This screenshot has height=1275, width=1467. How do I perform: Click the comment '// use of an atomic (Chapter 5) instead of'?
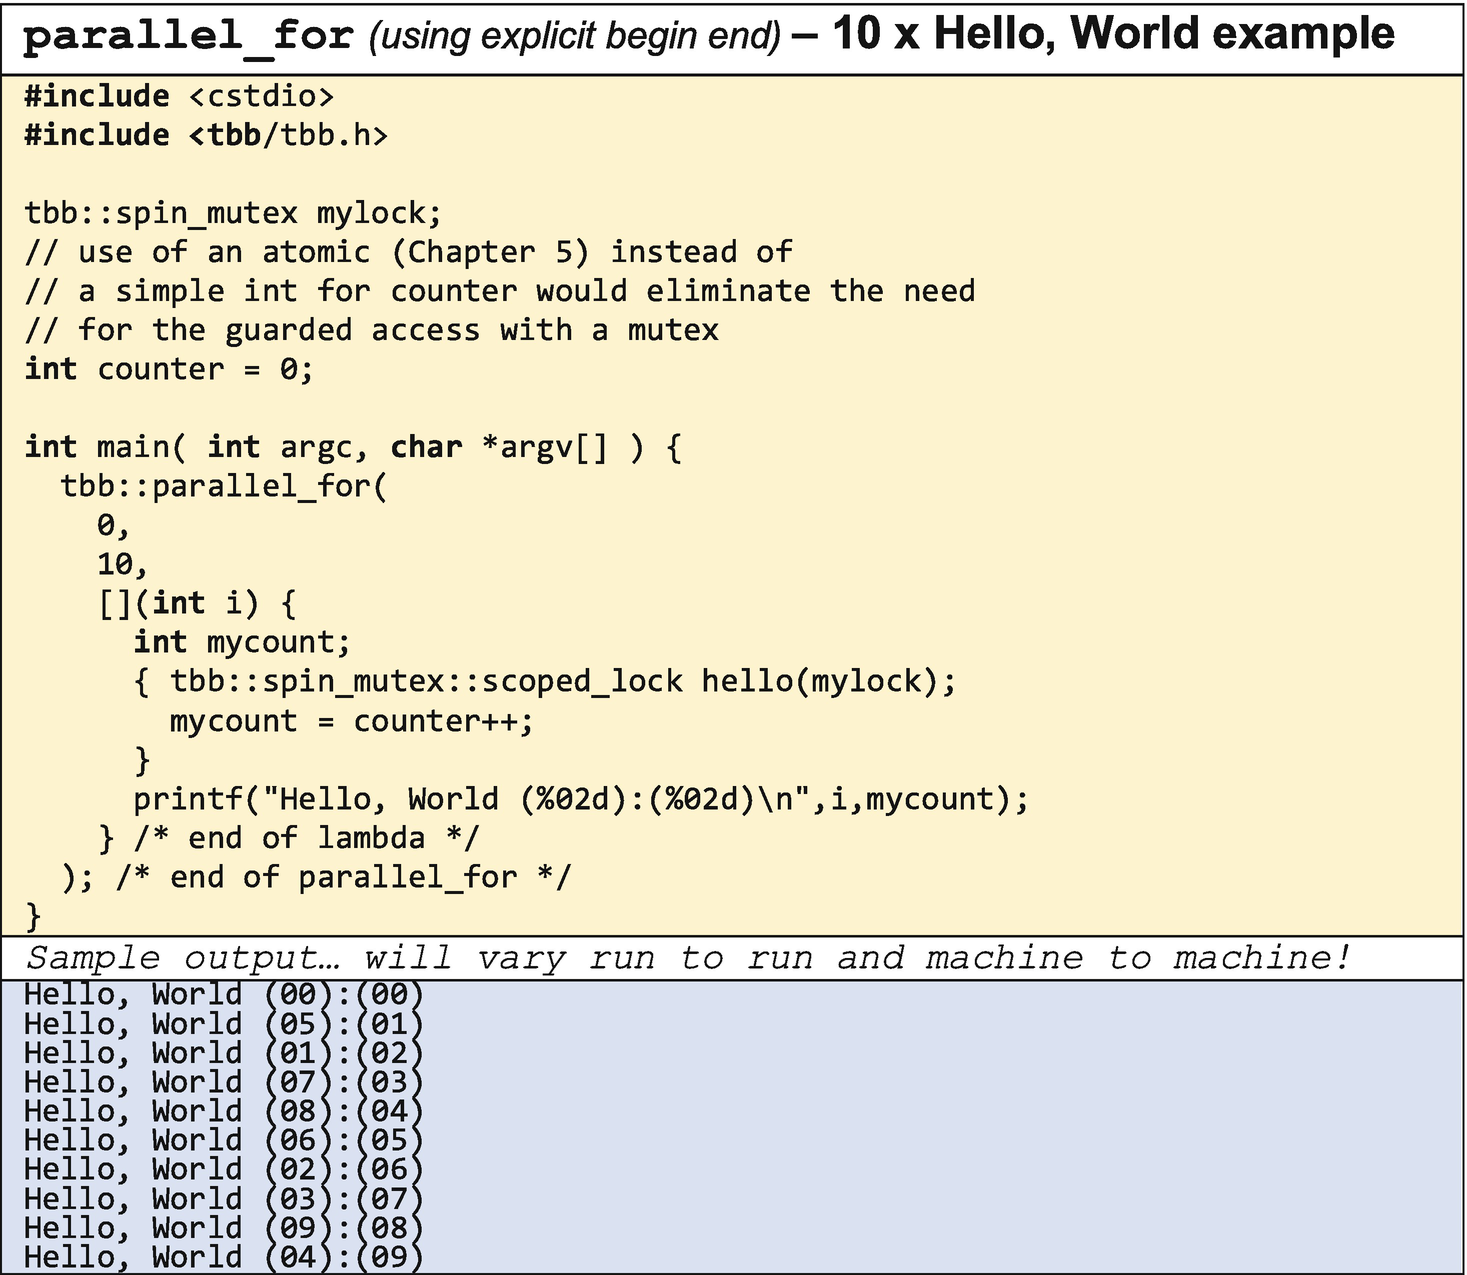[x=409, y=253]
